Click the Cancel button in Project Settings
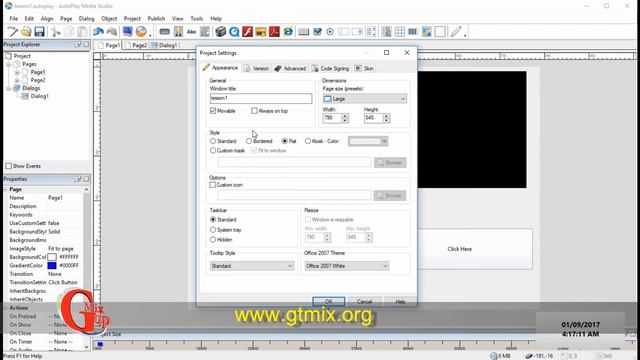Viewport: 640px width, 360px height. [x=364, y=301]
